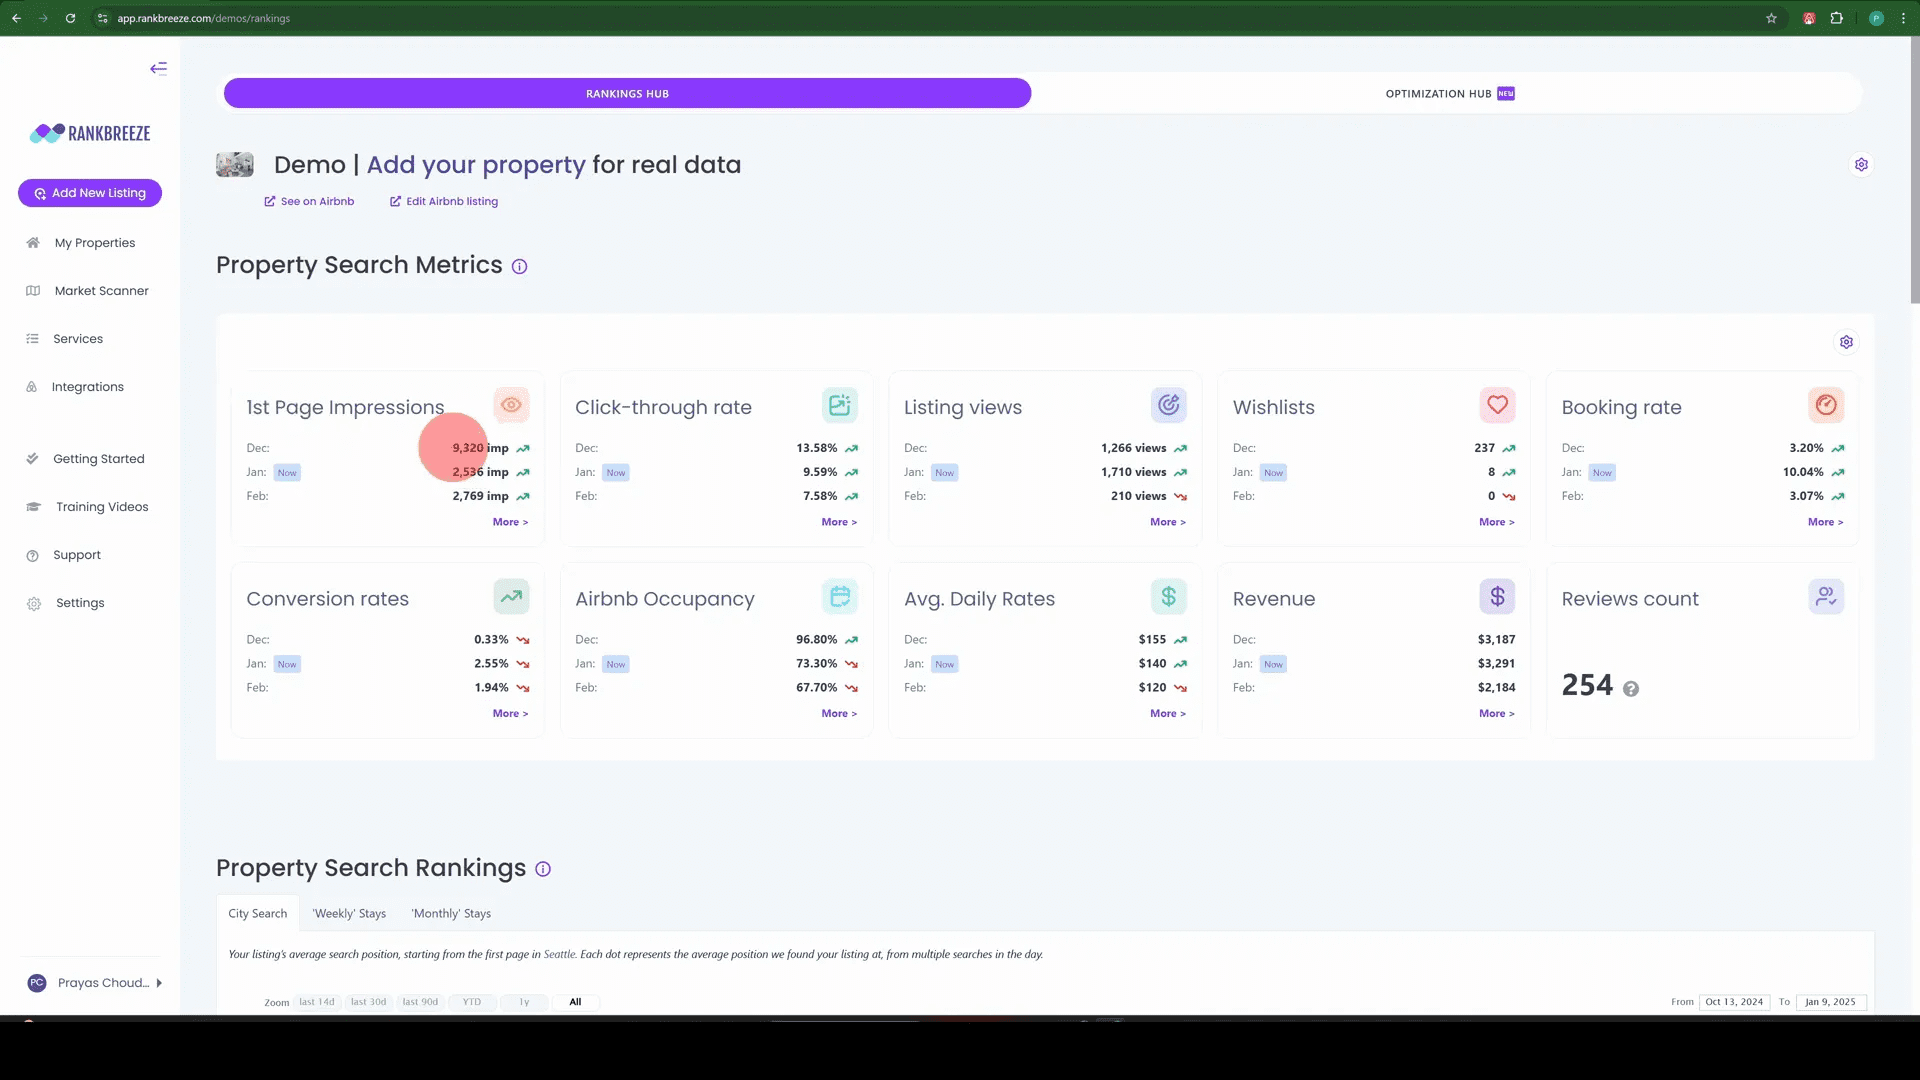Click the Reviews count question mark help
This screenshot has height=1080, width=1920.
tap(1631, 689)
